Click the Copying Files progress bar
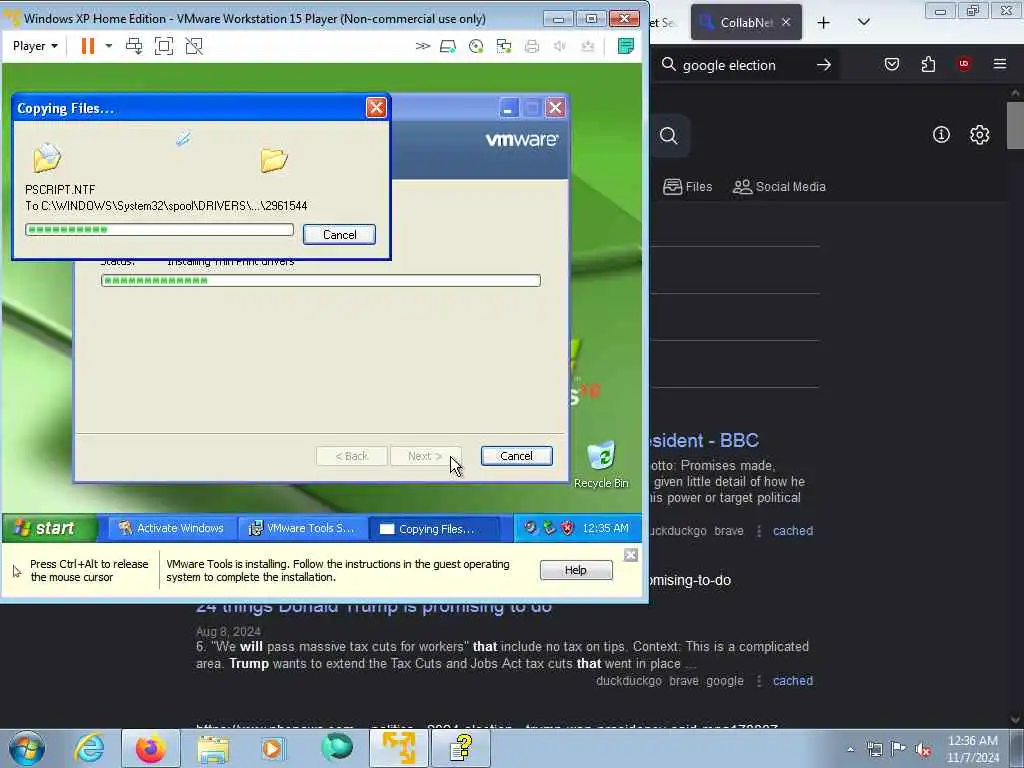Viewport: 1024px width, 768px height. pyautogui.click(x=159, y=229)
